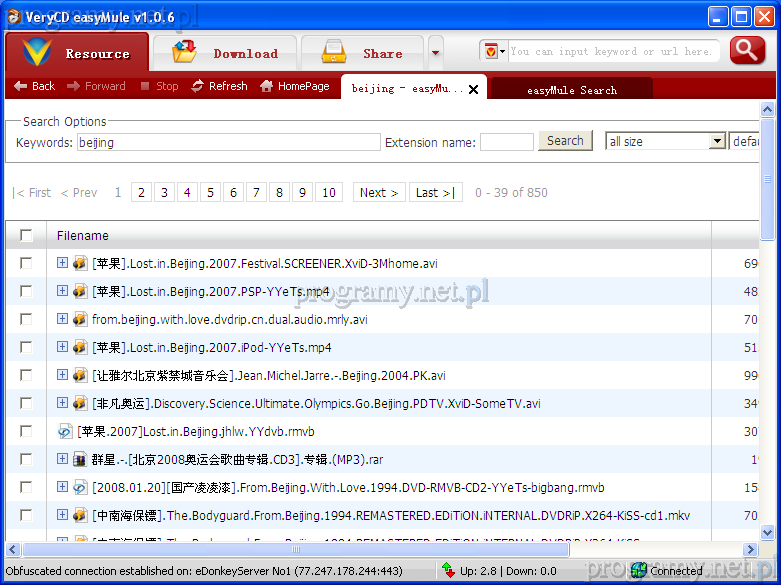The image size is (781, 585).
Task: Click the search engine selector shield icon
Action: pyautogui.click(x=492, y=51)
